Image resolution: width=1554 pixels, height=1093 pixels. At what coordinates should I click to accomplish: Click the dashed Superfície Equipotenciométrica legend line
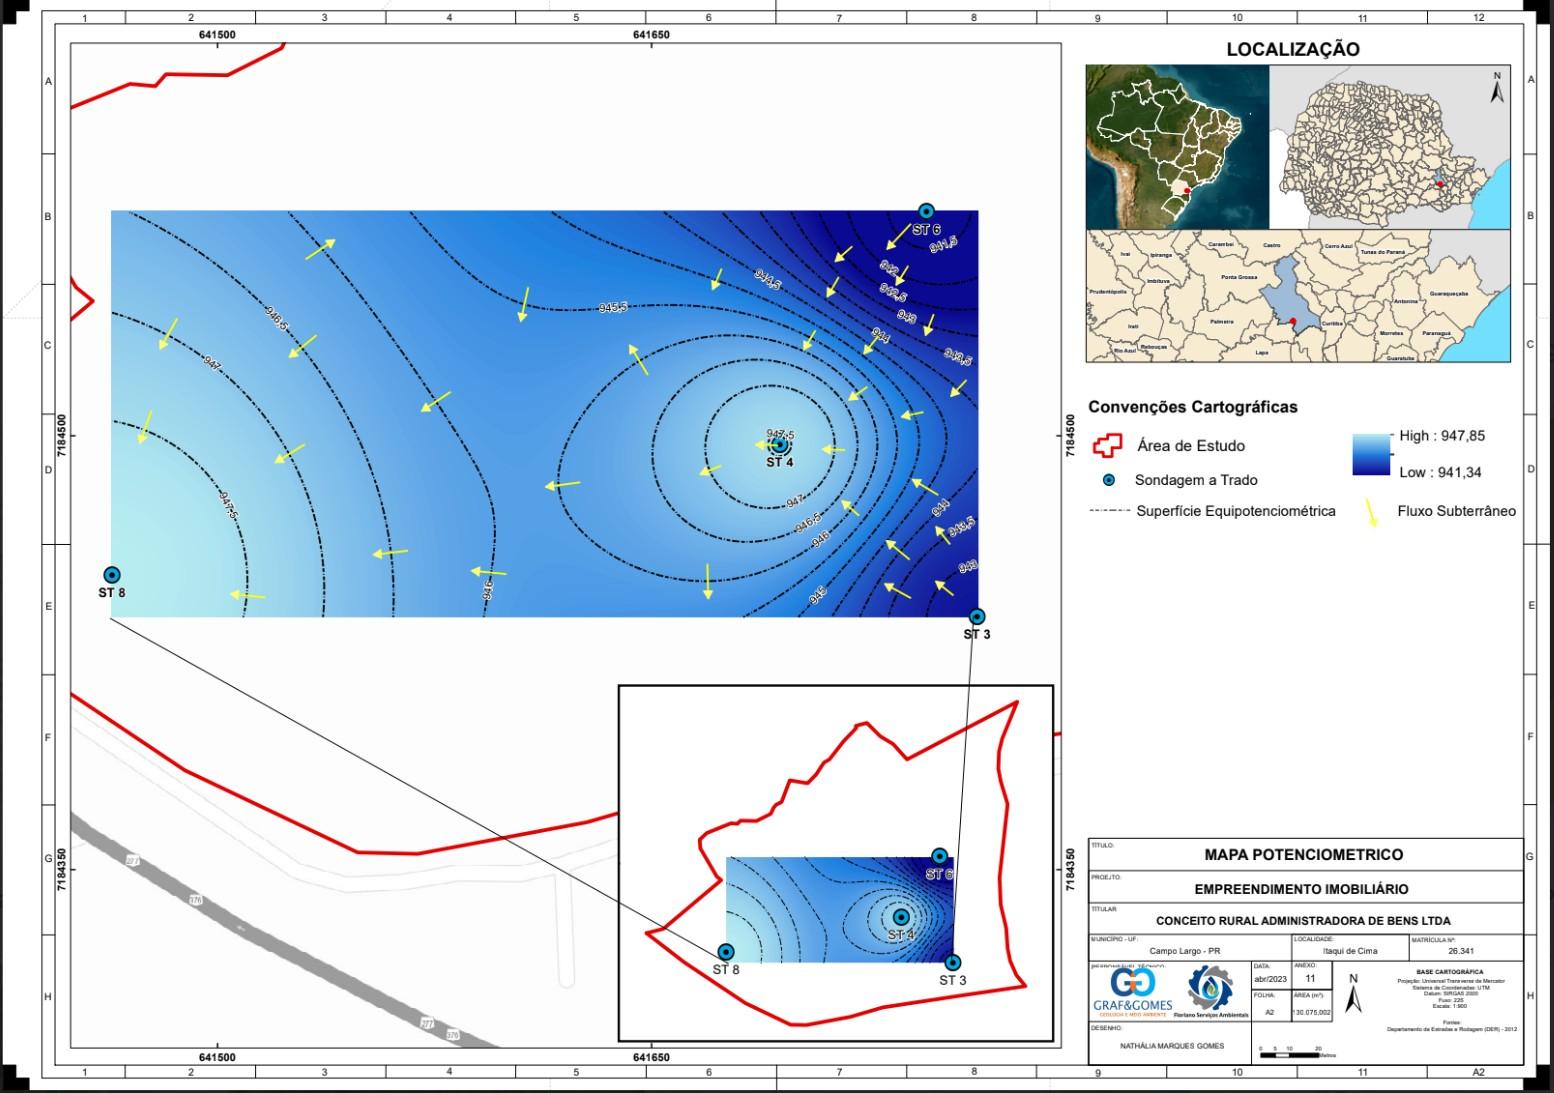[x=1108, y=511]
